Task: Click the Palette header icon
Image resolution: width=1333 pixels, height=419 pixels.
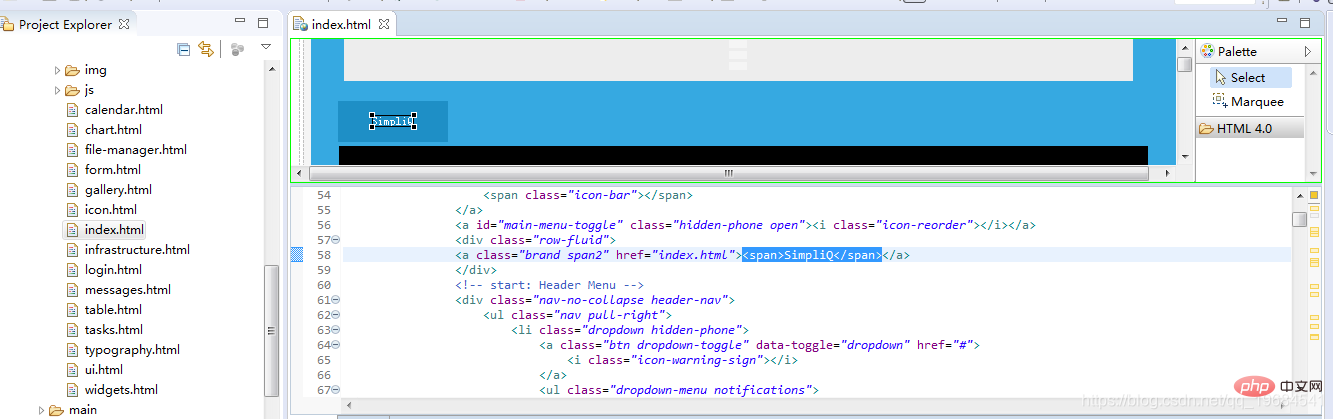Action: [x=1207, y=51]
